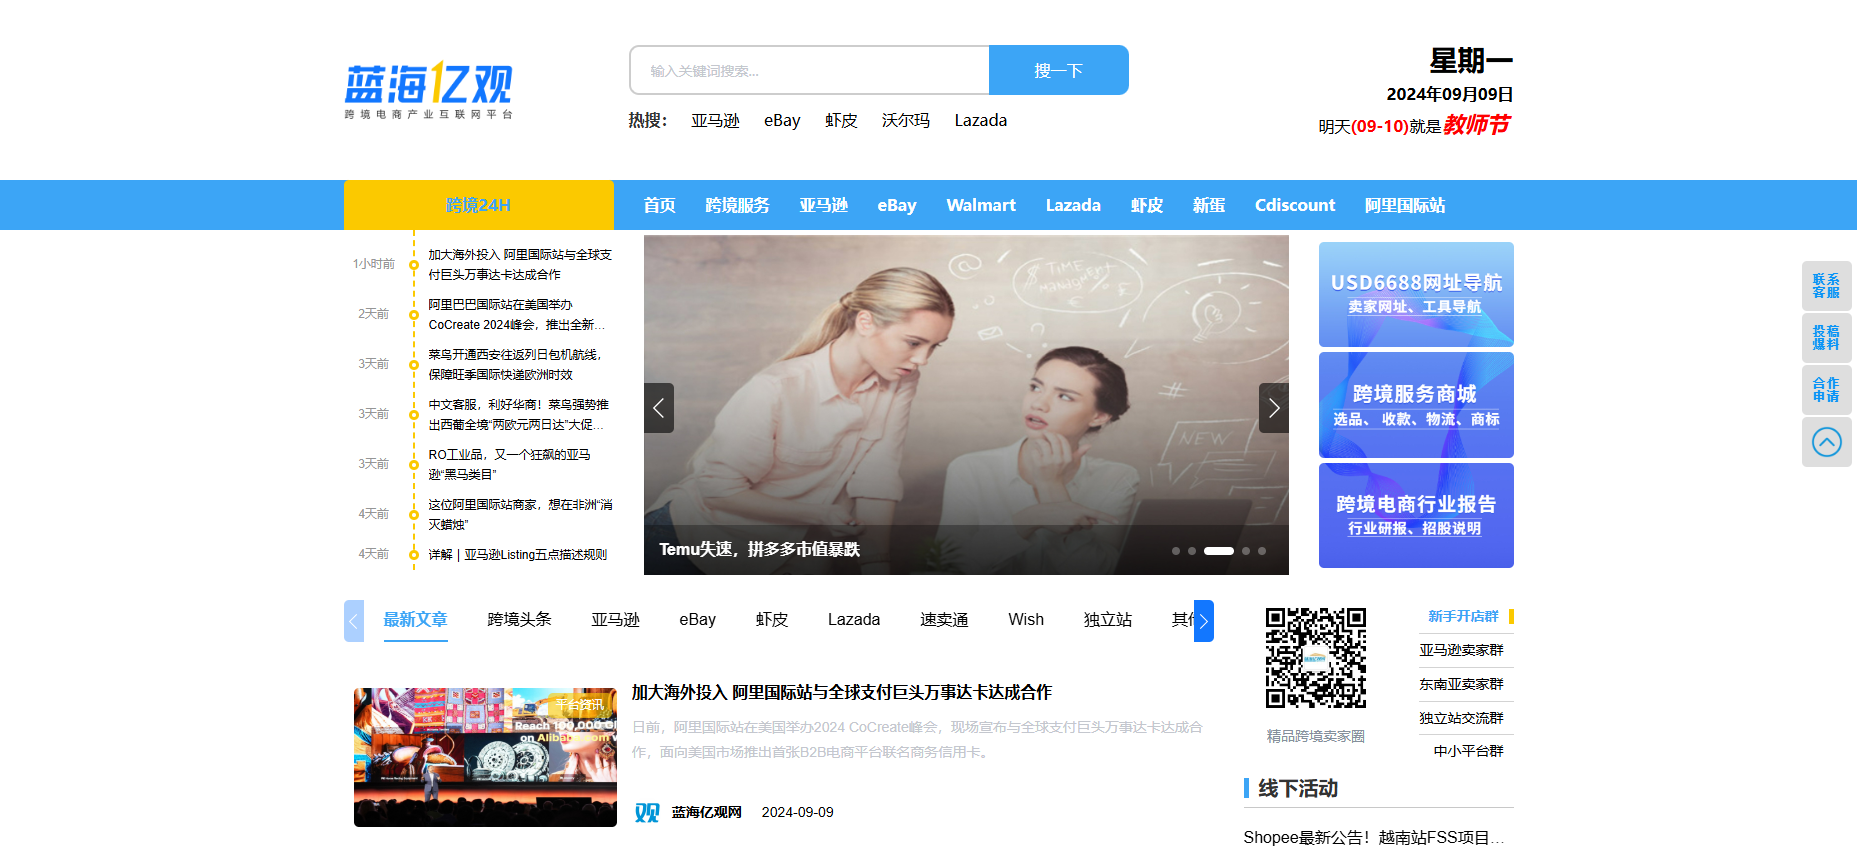Click the keyword search input field
Image resolution: width=1857 pixels, height=849 pixels.
click(x=809, y=70)
